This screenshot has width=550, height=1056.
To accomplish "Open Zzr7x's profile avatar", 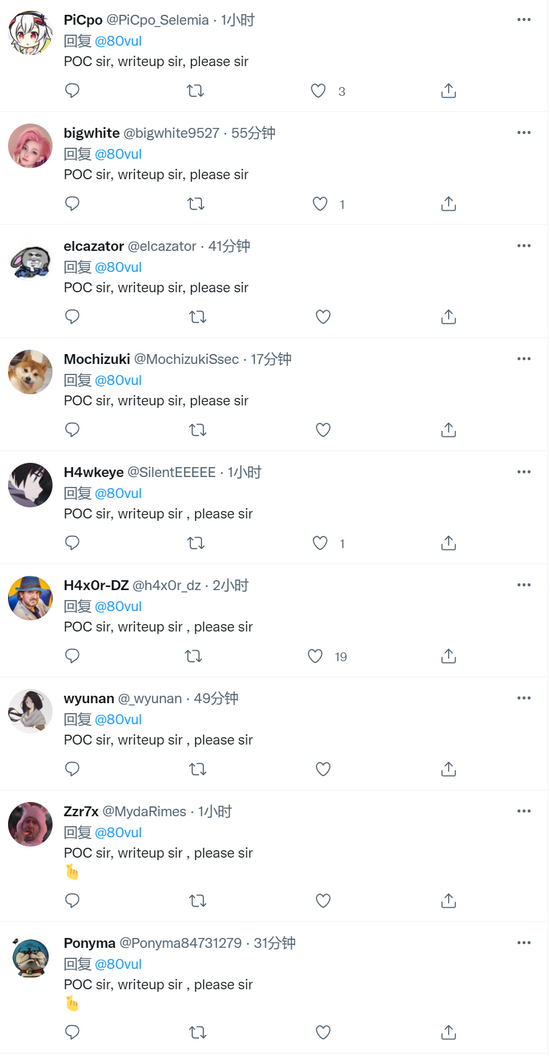I will (x=30, y=824).
